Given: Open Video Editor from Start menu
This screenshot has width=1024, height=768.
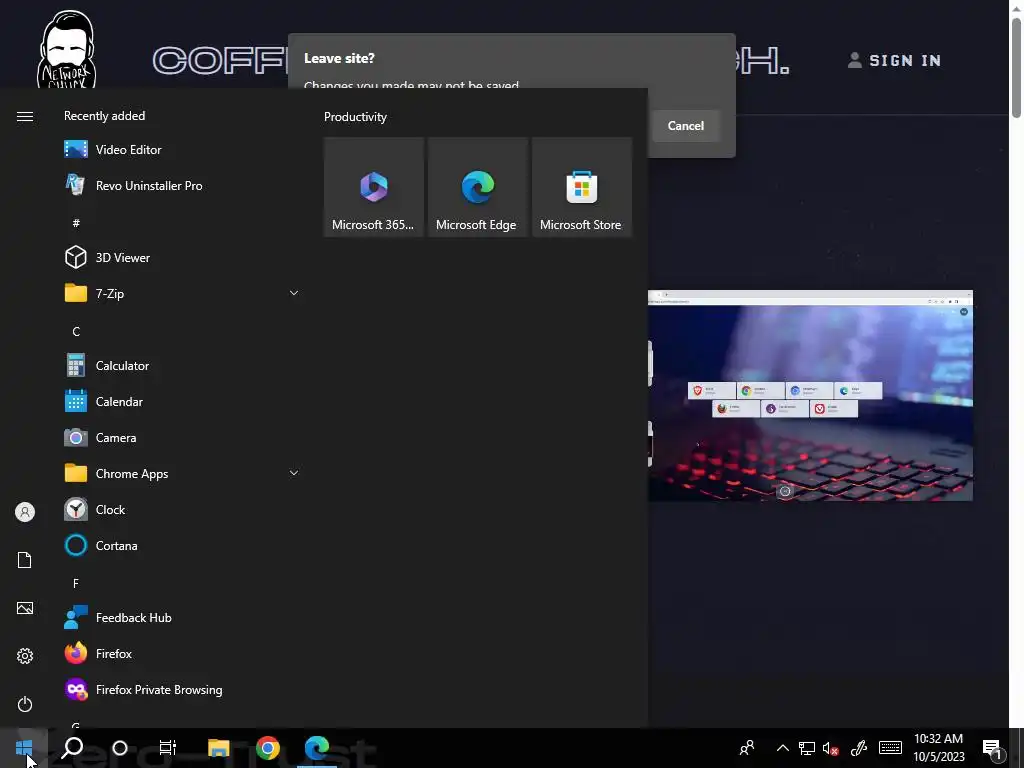Looking at the screenshot, I should [x=182, y=150].
